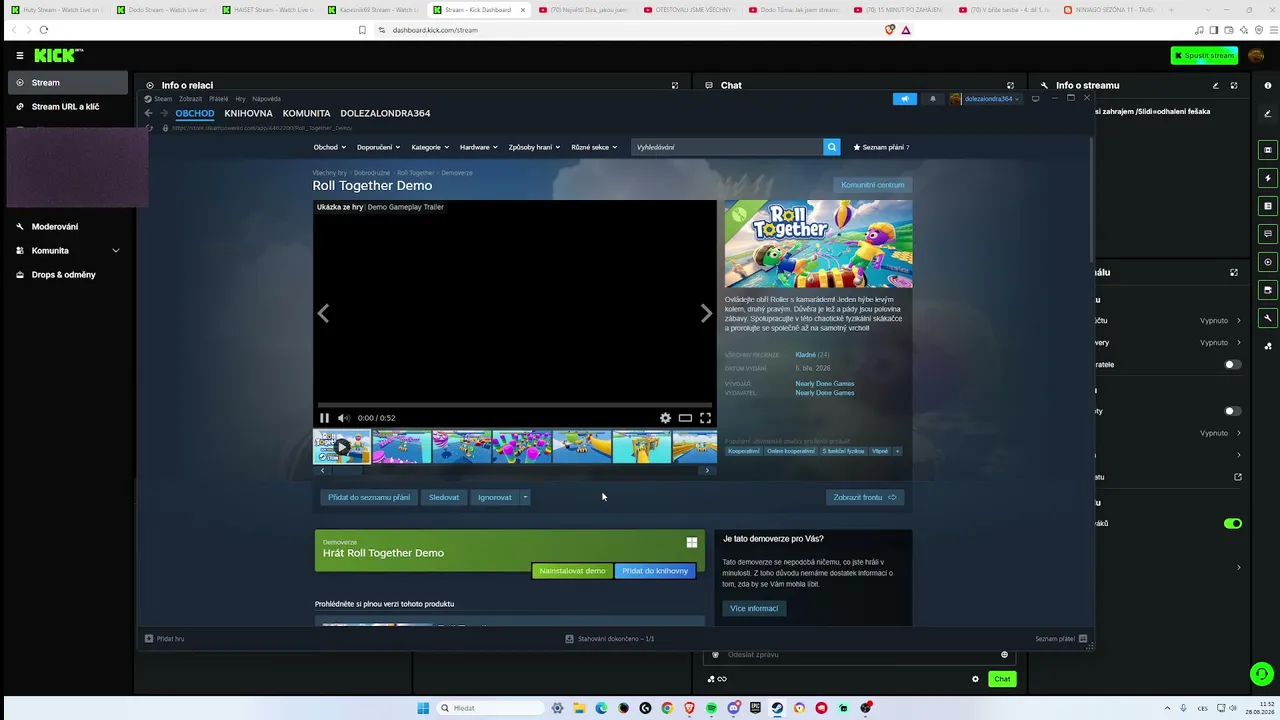
Task: Go forward using Steam's forward arrow
Action: [164, 113]
